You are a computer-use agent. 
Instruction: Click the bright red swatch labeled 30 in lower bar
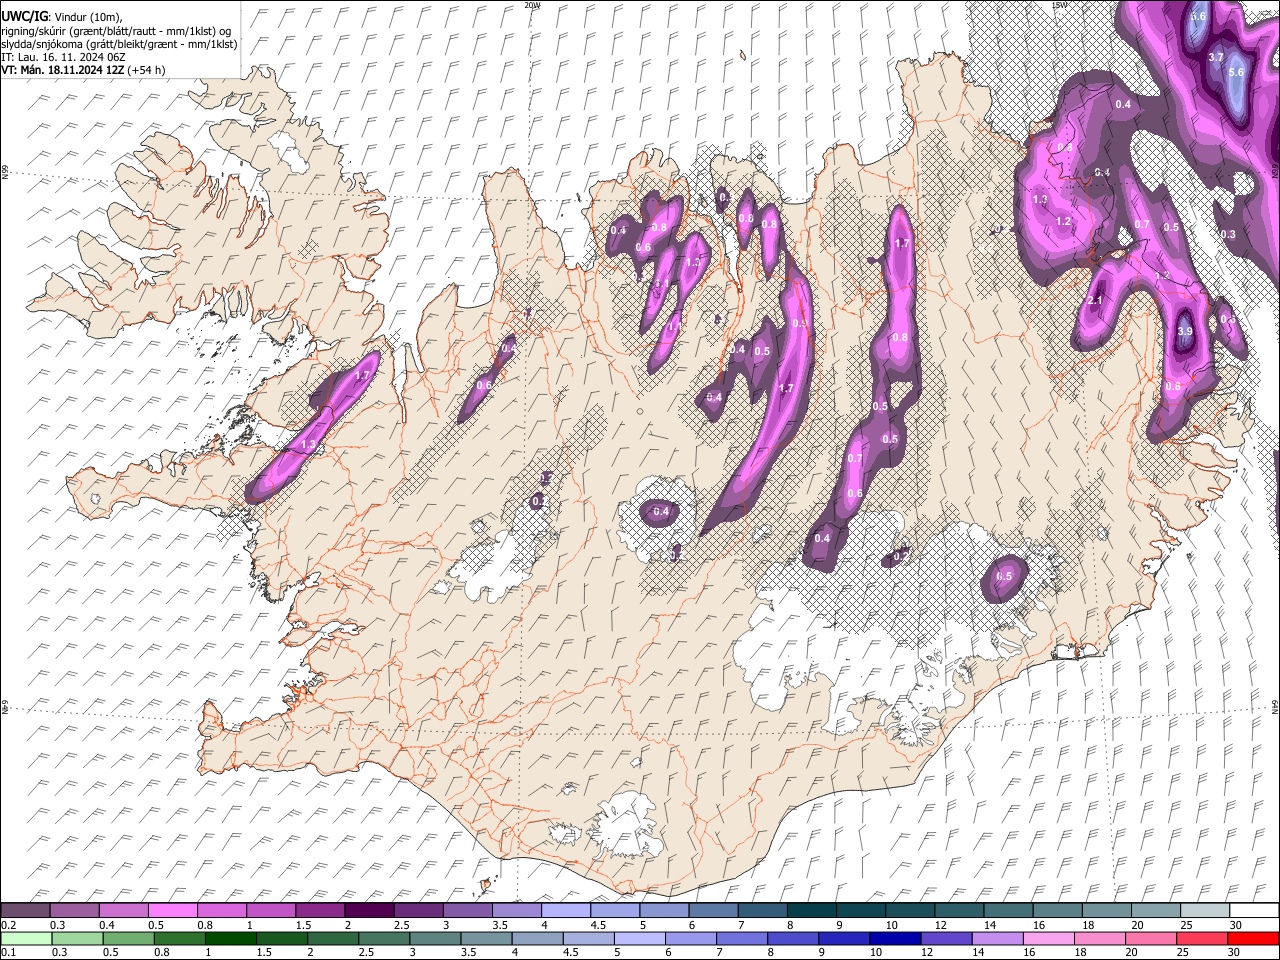click(1253, 938)
